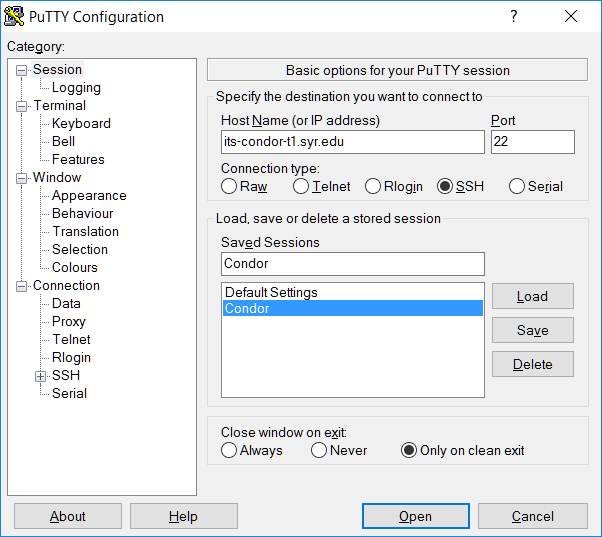Open the Window category
The height and width of the screenshot is (537, 602).
(x=57, y=177)
